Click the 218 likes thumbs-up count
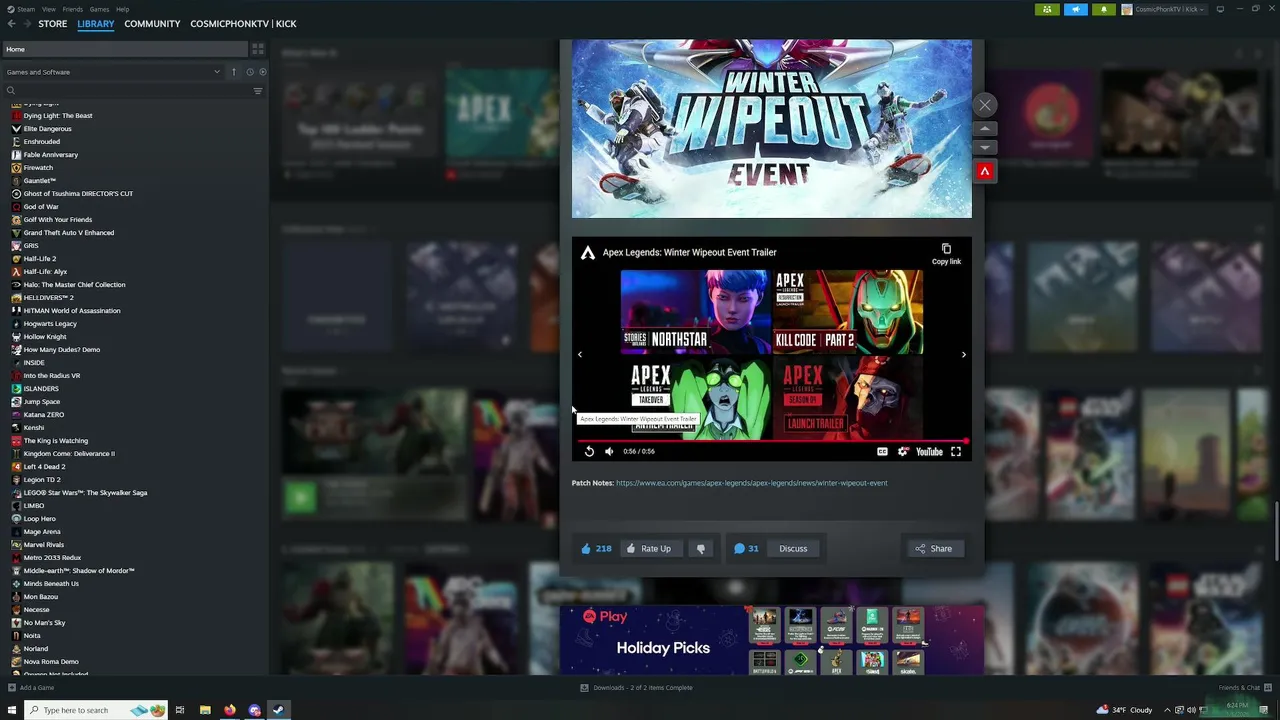The height and width of the screenshot is (720, 1280). (596, 548)
